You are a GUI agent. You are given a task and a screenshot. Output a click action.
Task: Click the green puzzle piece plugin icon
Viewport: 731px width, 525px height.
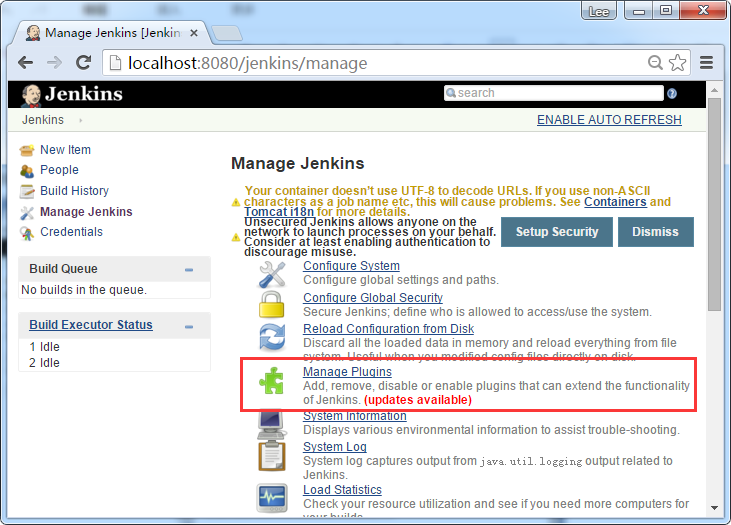pos(272,380)
